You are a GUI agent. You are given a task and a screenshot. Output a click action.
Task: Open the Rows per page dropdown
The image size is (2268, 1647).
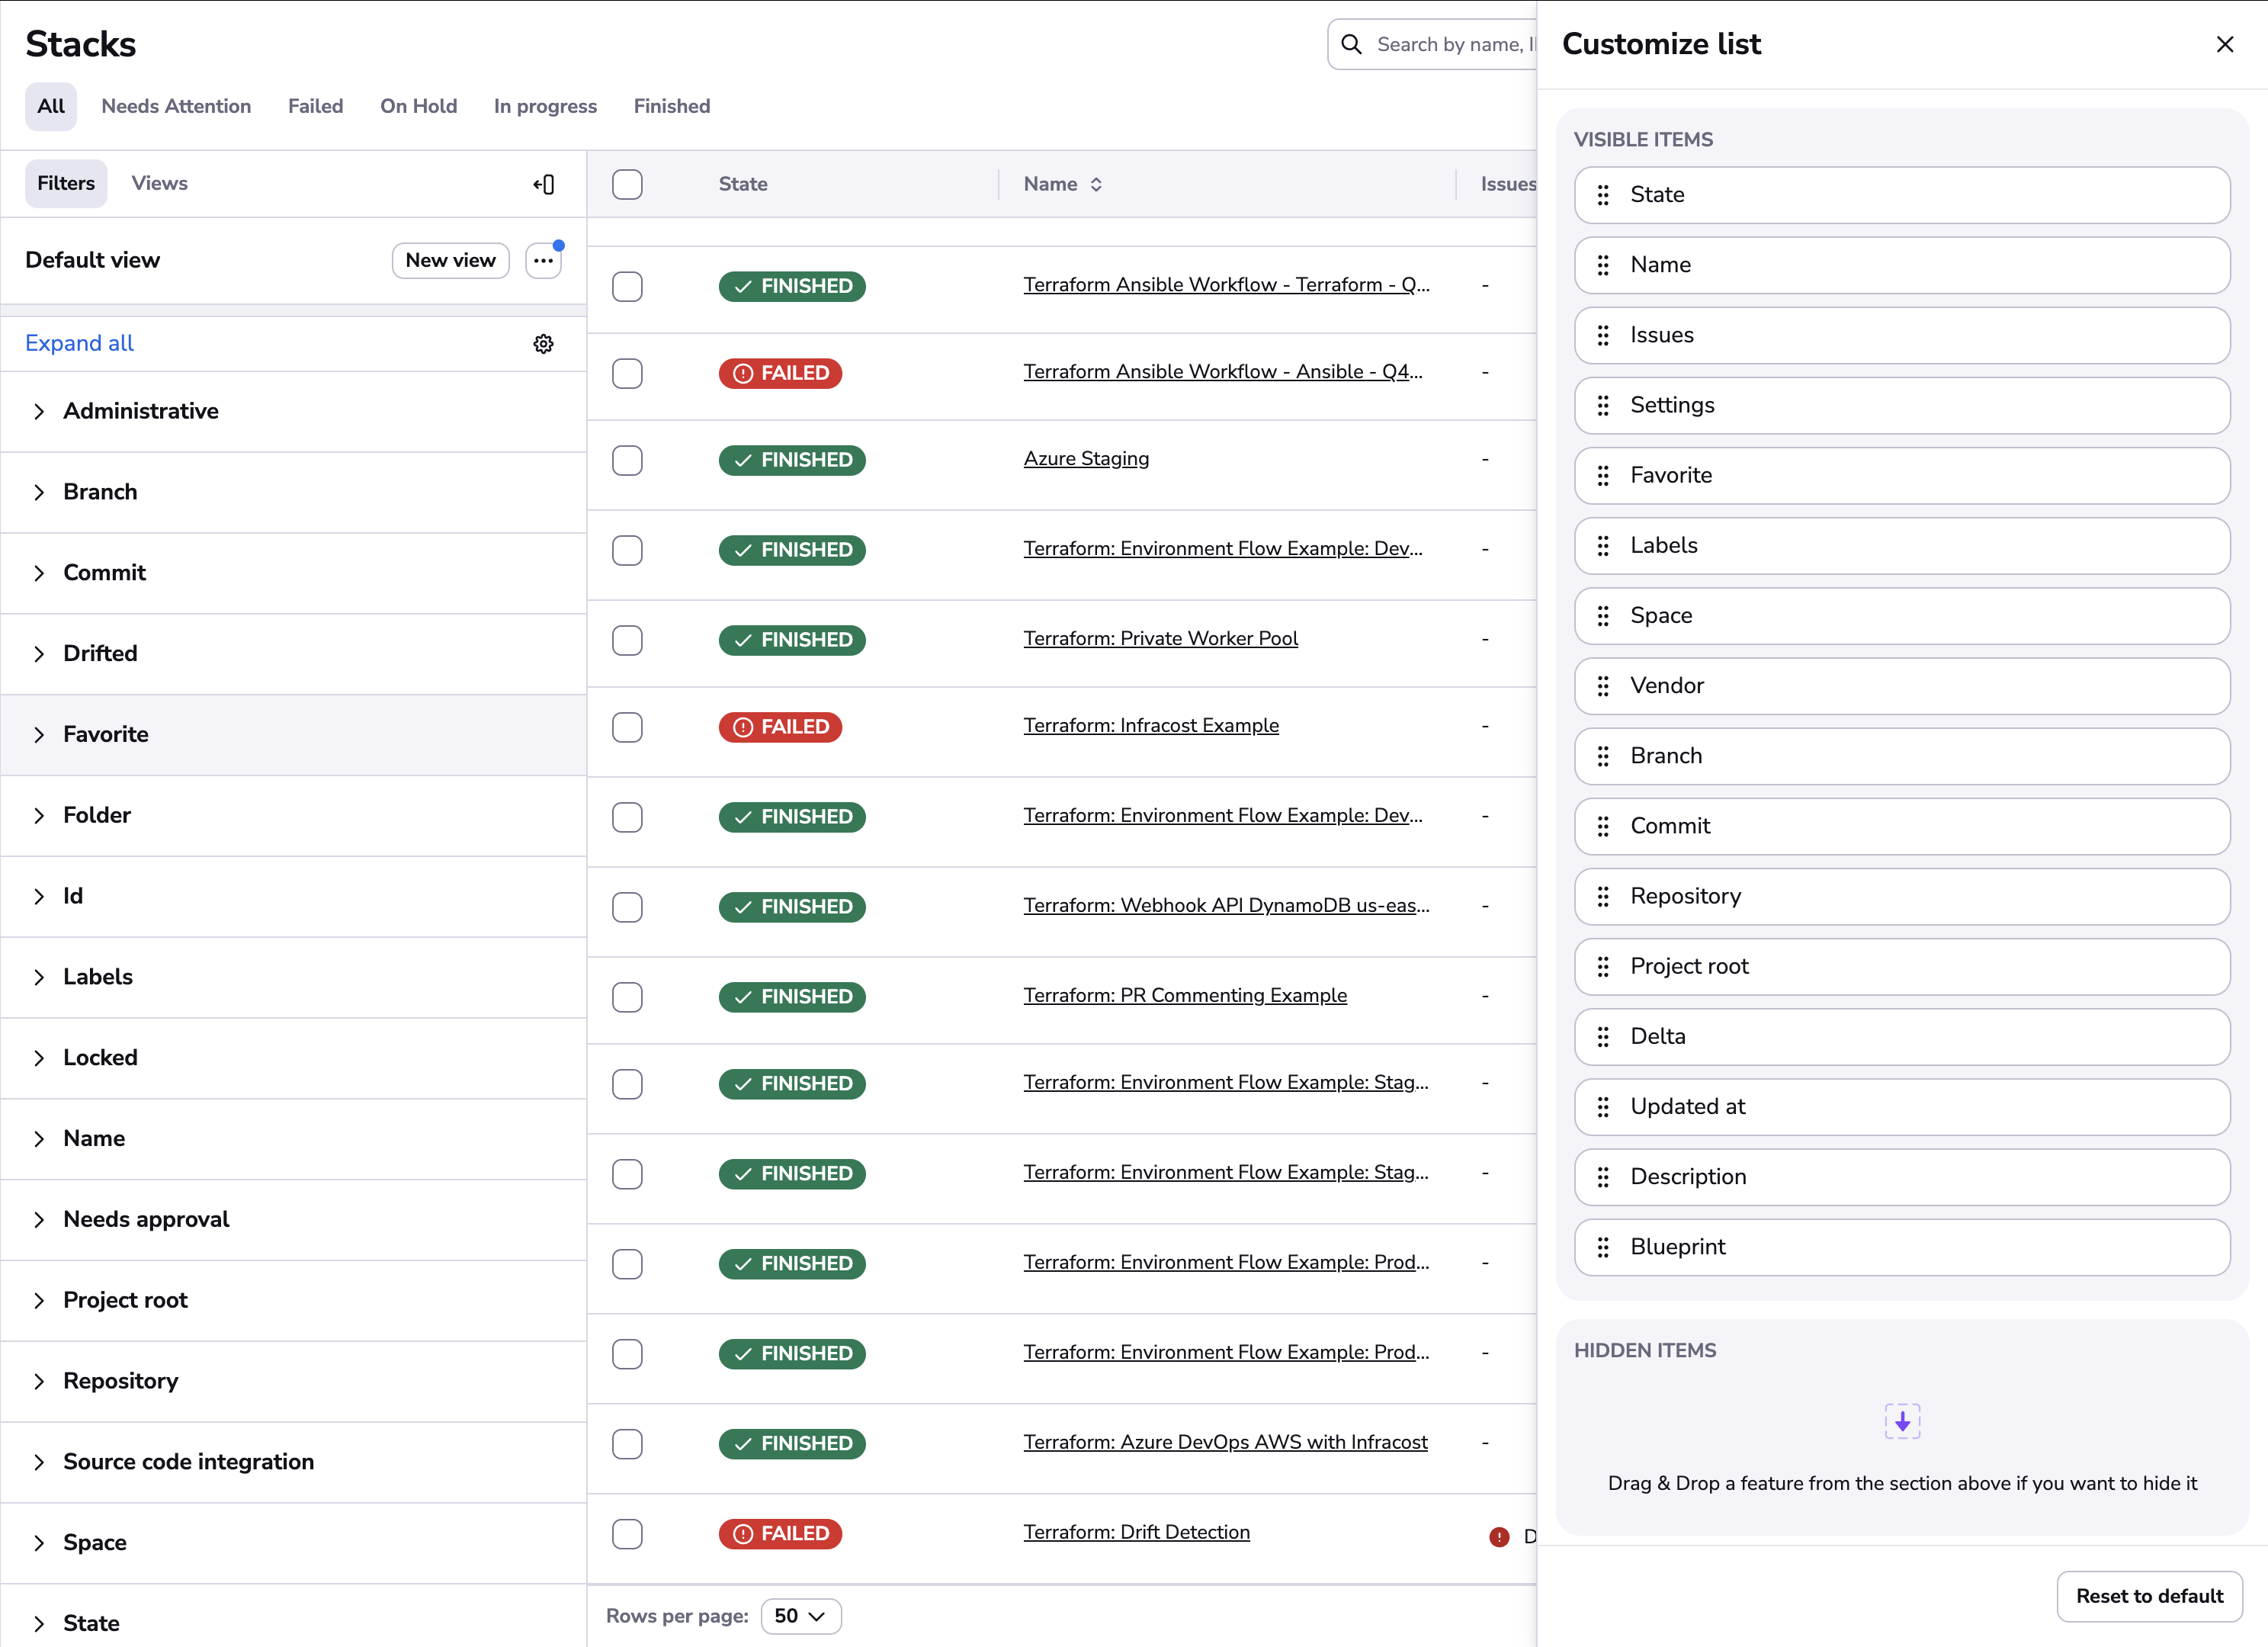tap(800, 1615)
